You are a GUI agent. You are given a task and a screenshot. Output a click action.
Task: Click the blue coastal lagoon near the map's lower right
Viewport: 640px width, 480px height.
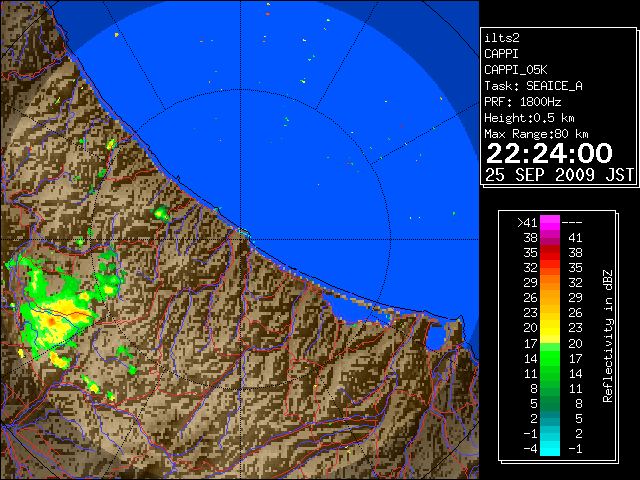click(x=437, y=337)
